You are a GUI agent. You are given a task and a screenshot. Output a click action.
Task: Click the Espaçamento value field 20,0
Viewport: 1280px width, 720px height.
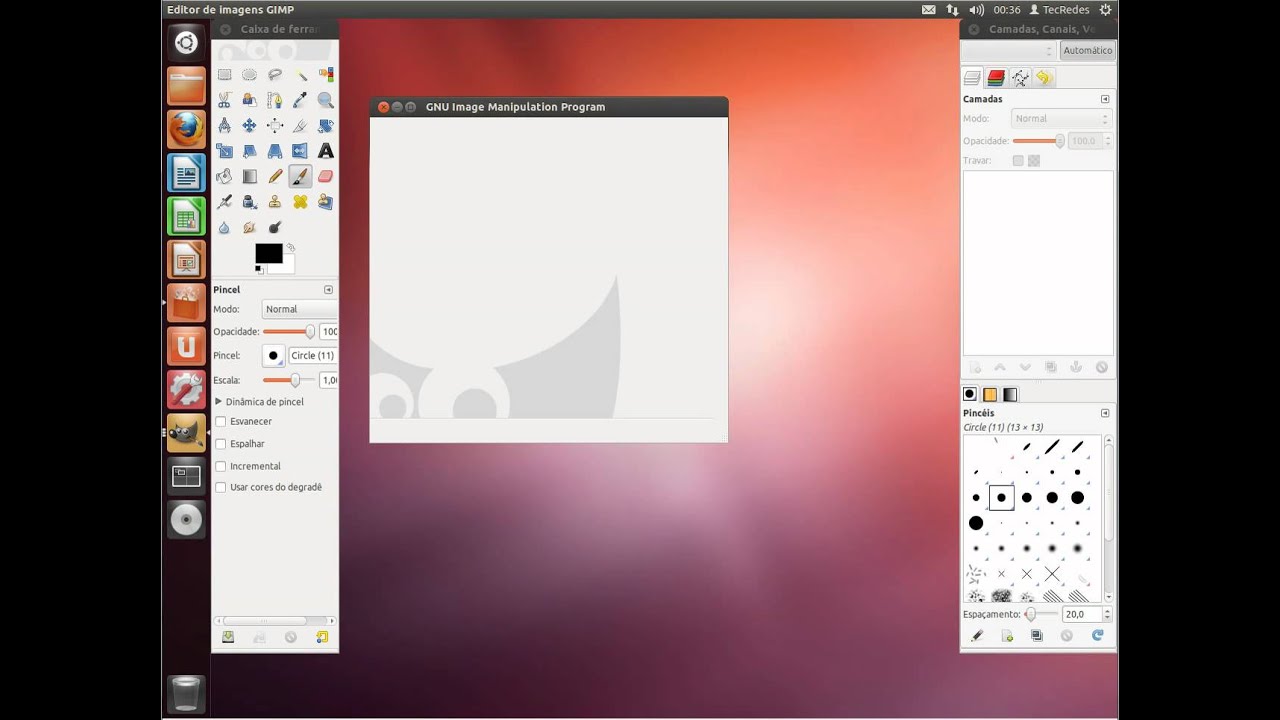point(1081,614)
